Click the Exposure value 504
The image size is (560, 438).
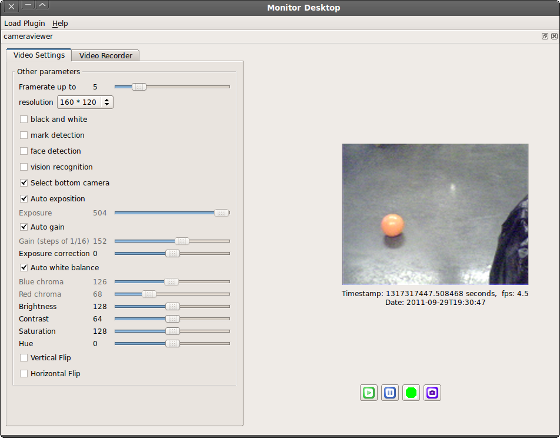coord(100,213)
